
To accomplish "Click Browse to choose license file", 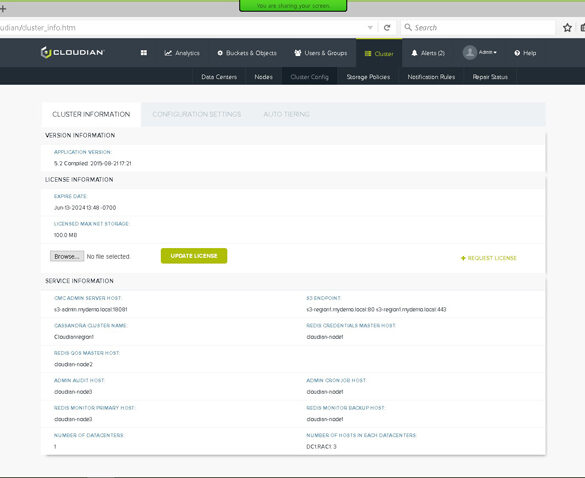I will click(67, 256).
